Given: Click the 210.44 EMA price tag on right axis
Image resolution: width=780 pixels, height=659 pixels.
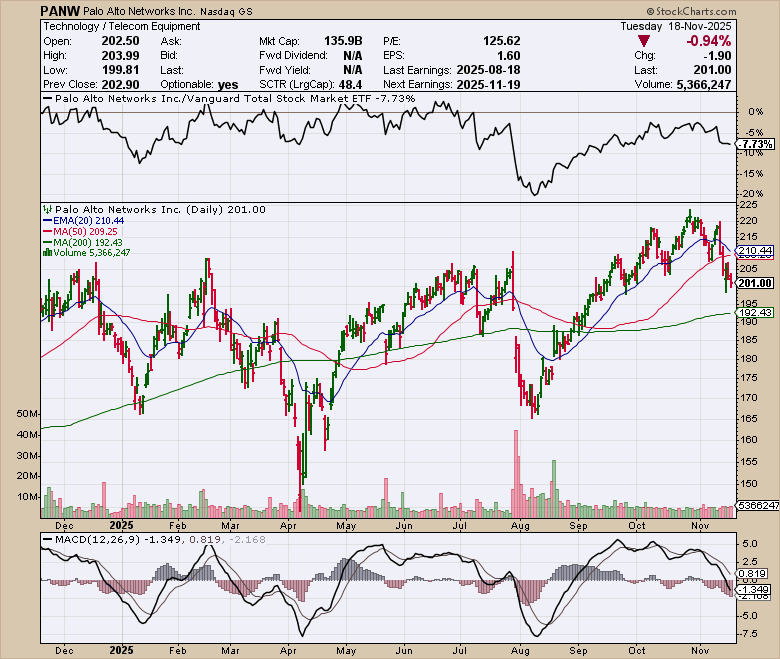Looking at the screenshot, I should 756,250.
